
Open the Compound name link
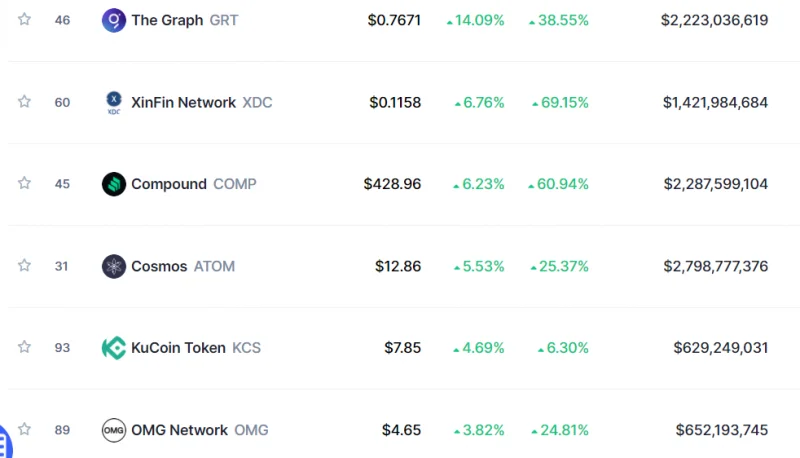(x=169, y=184)
